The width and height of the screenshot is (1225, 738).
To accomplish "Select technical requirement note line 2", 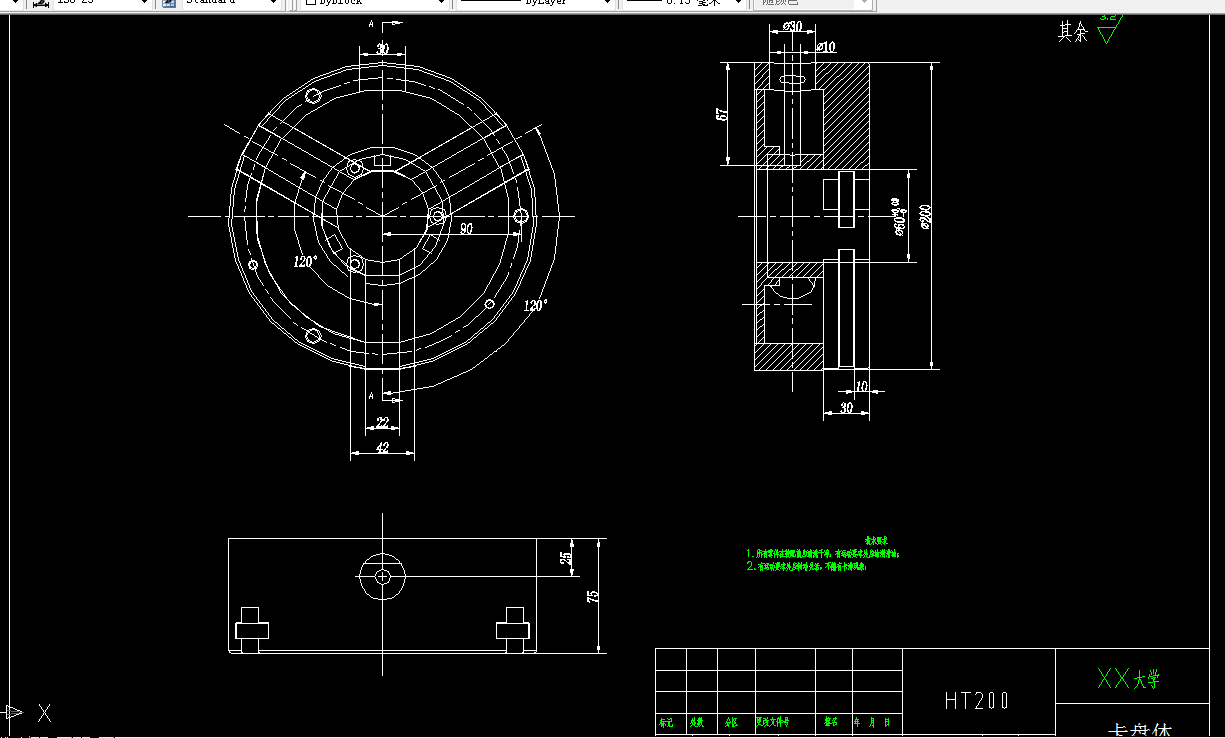I will pyautogui.click(x=806, y=566).
